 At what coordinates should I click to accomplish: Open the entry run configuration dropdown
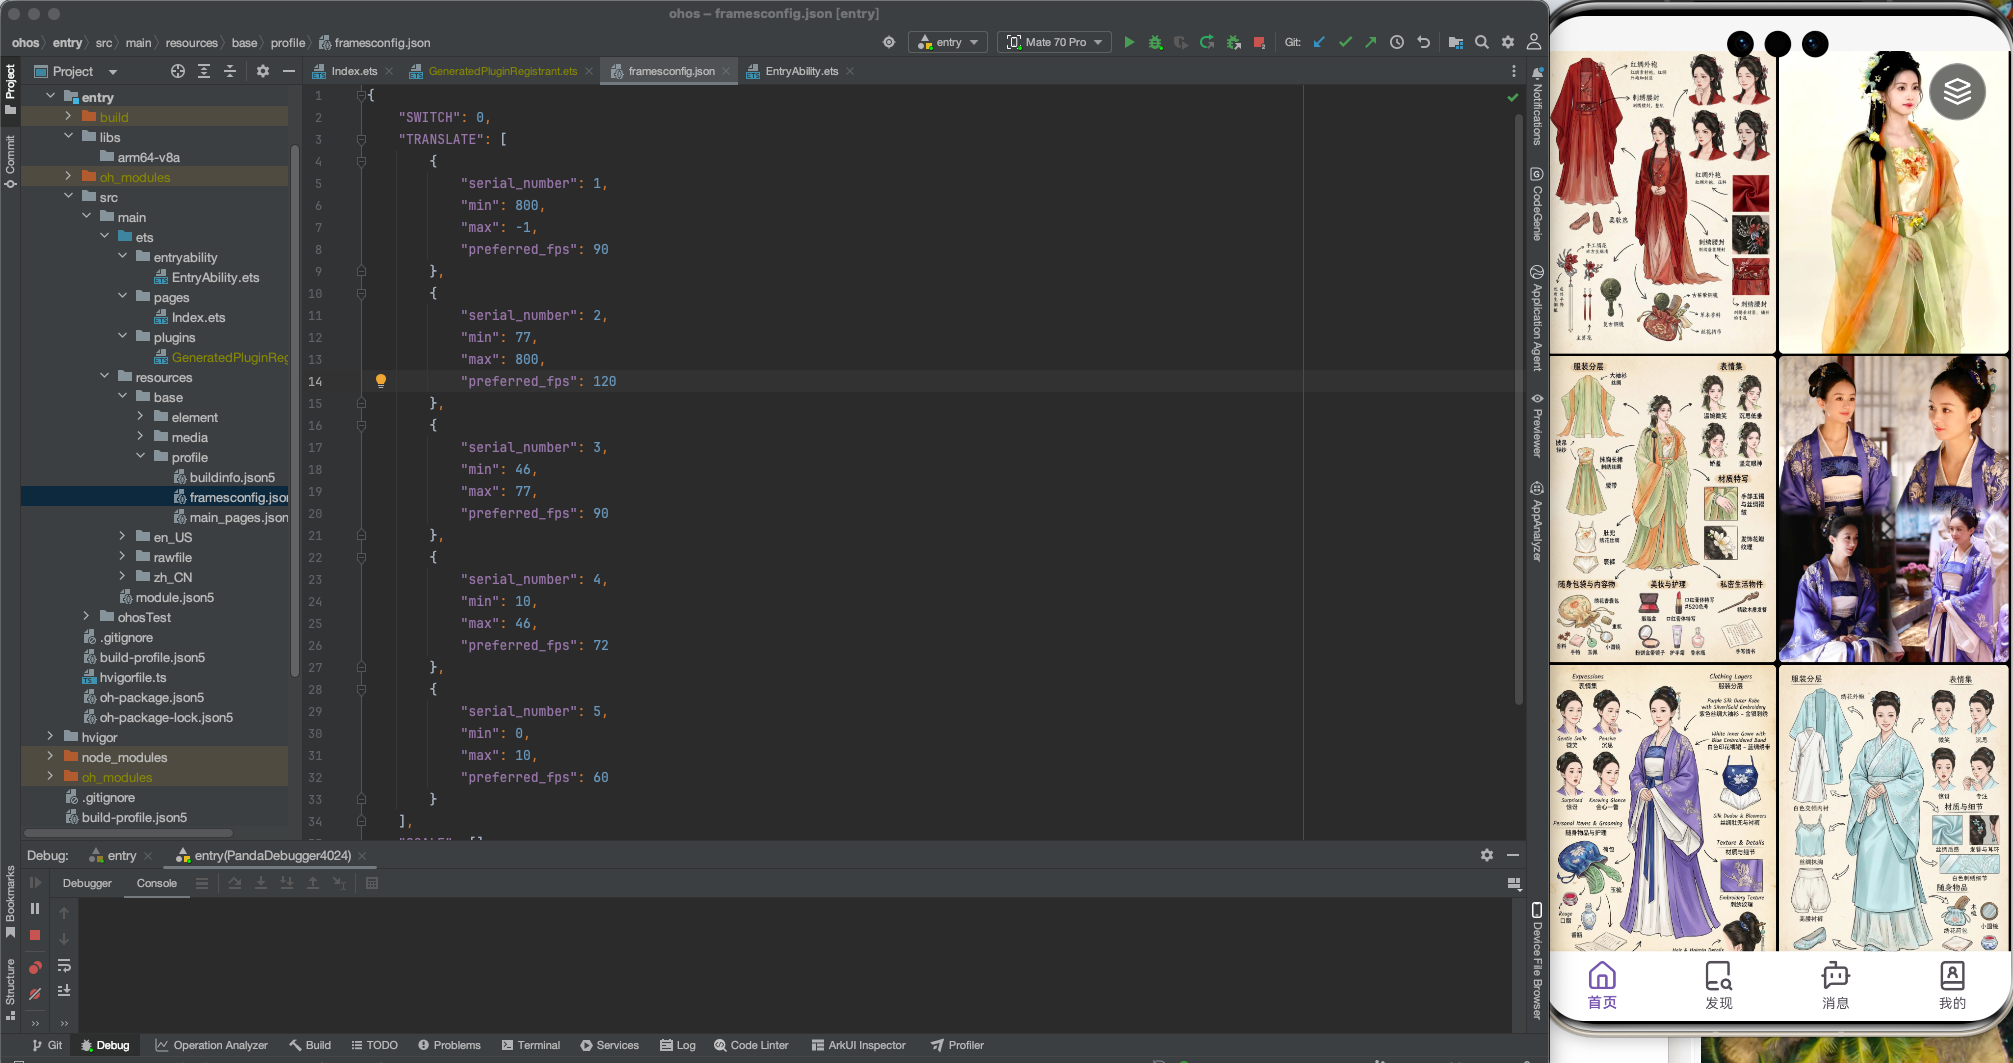point(948,42)
